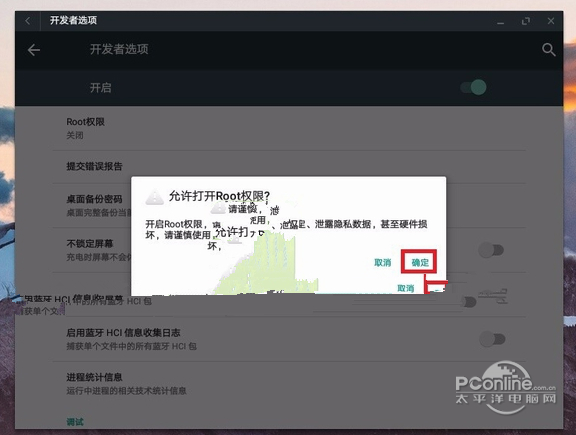The height and width of the screenshot is (435, 576).
Task: Open search with the magnifier icon
Action: 548,50
